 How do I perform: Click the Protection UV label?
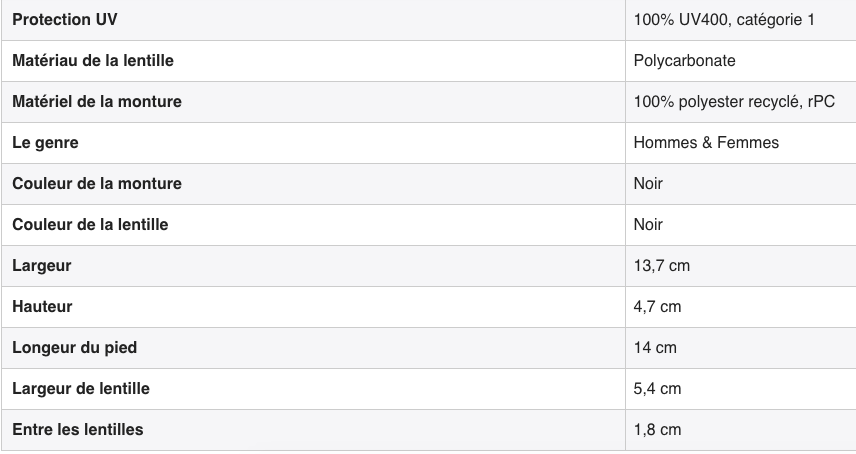coord(64,20)
